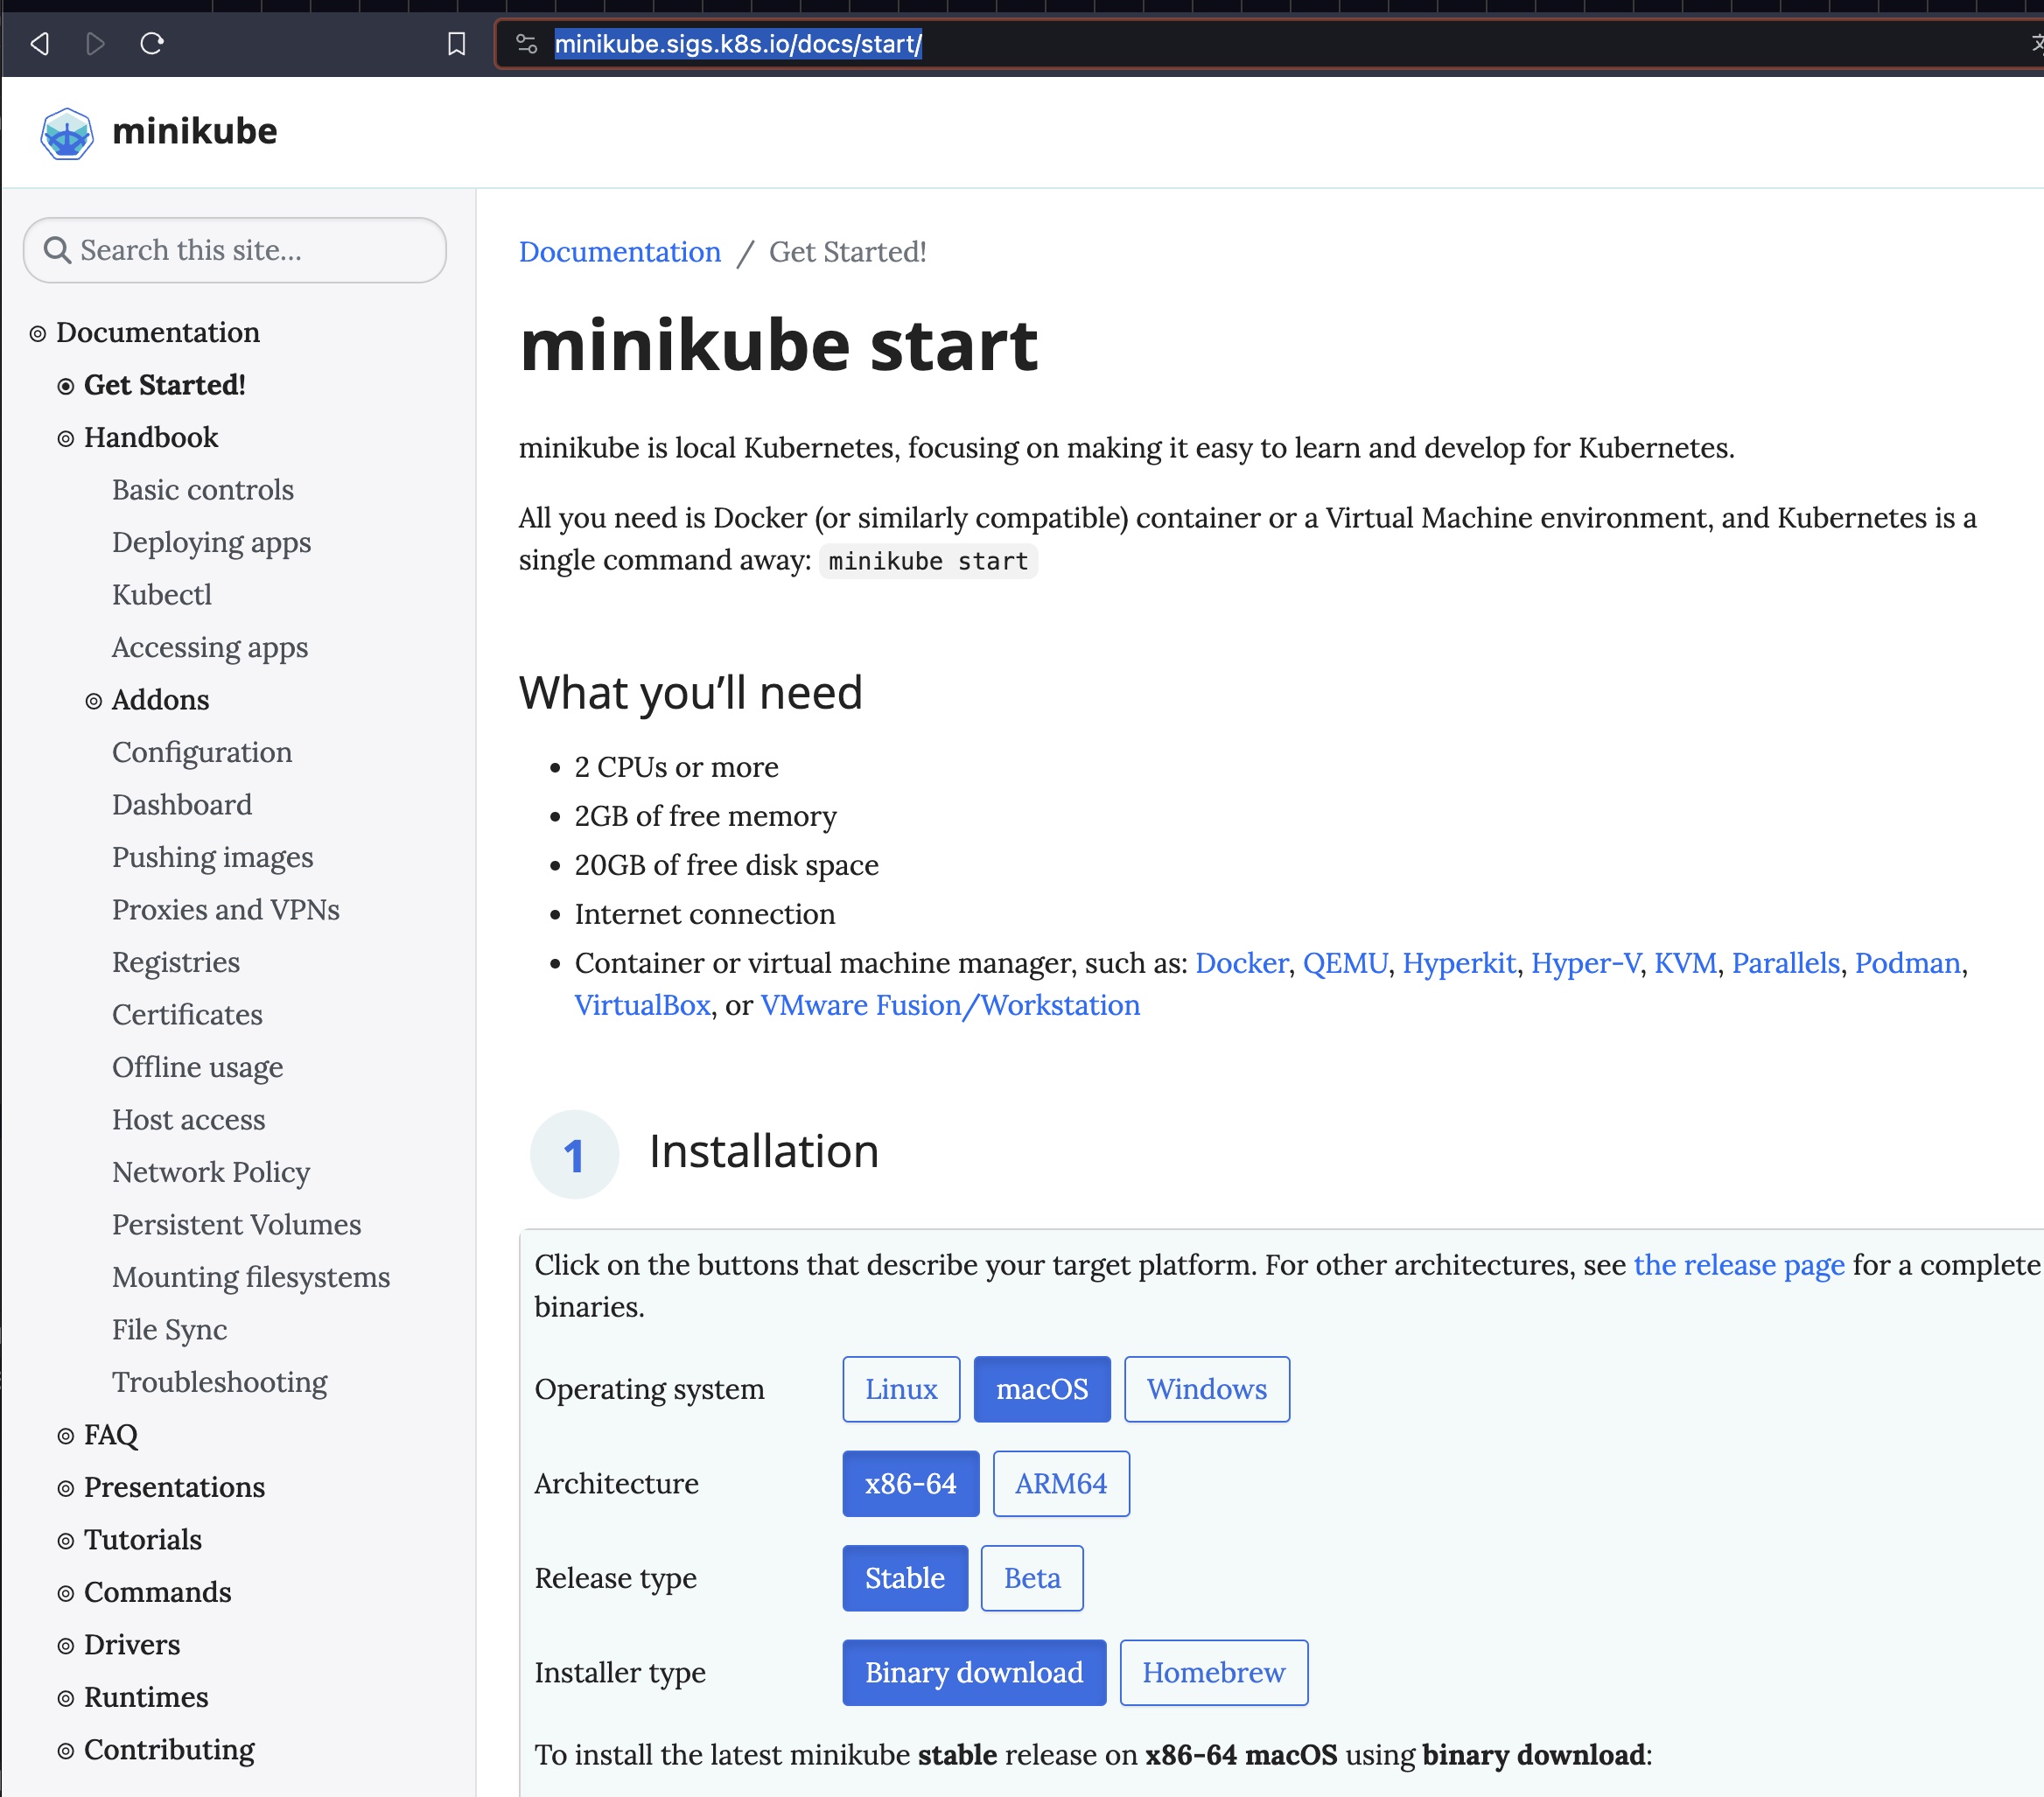The width and height of the screenshot is (2044, 1797).
Task: Click the minikube logo icon
Action: [x=67, y=133]
